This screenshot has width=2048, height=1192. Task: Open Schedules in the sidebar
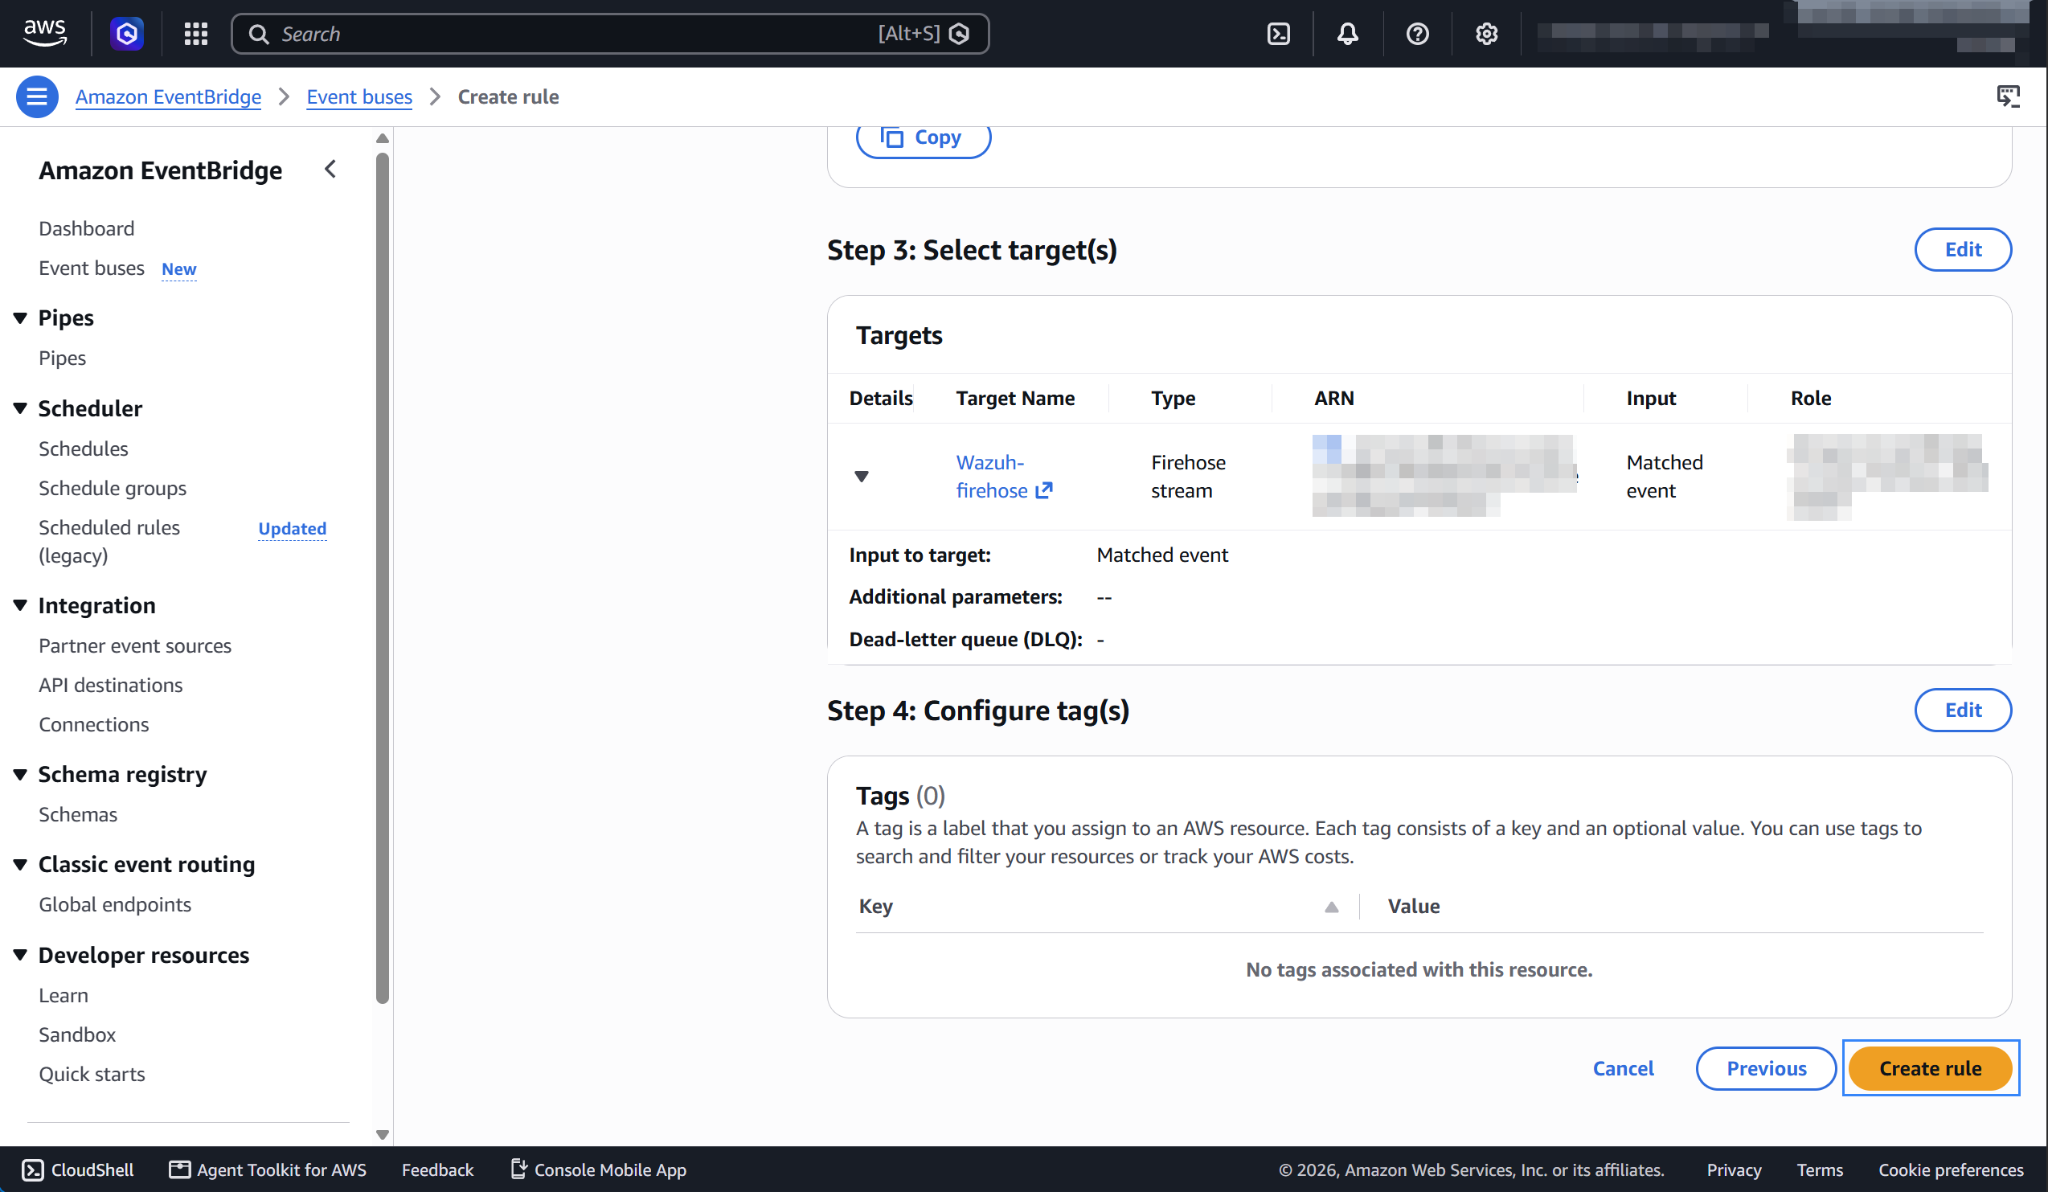click(x=83, y=448)
